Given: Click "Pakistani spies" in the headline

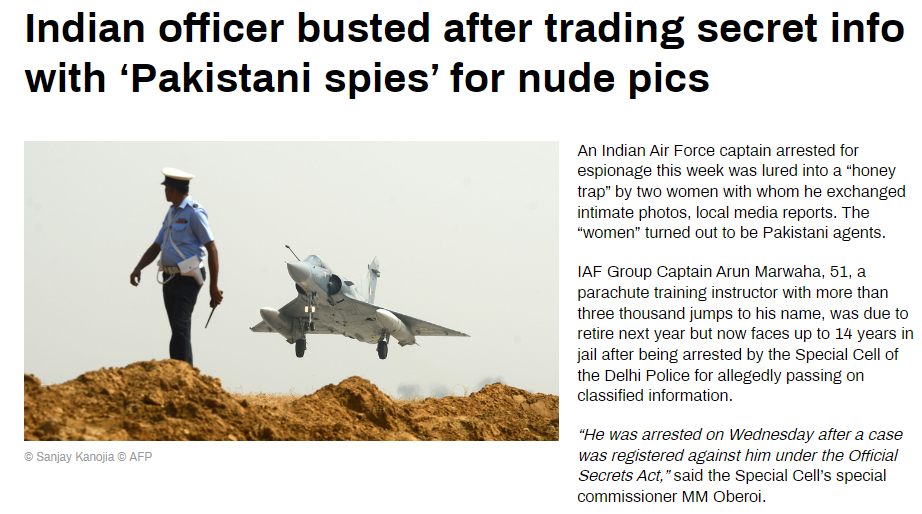Looking at the screenshot, I should point(280,79).
